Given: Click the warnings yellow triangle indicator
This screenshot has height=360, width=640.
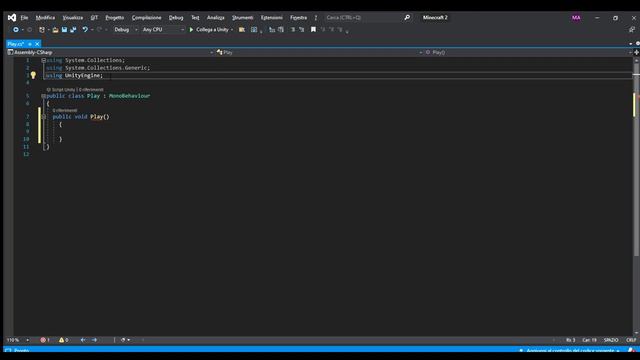Looking at the screenshot, I should [63, 340].
